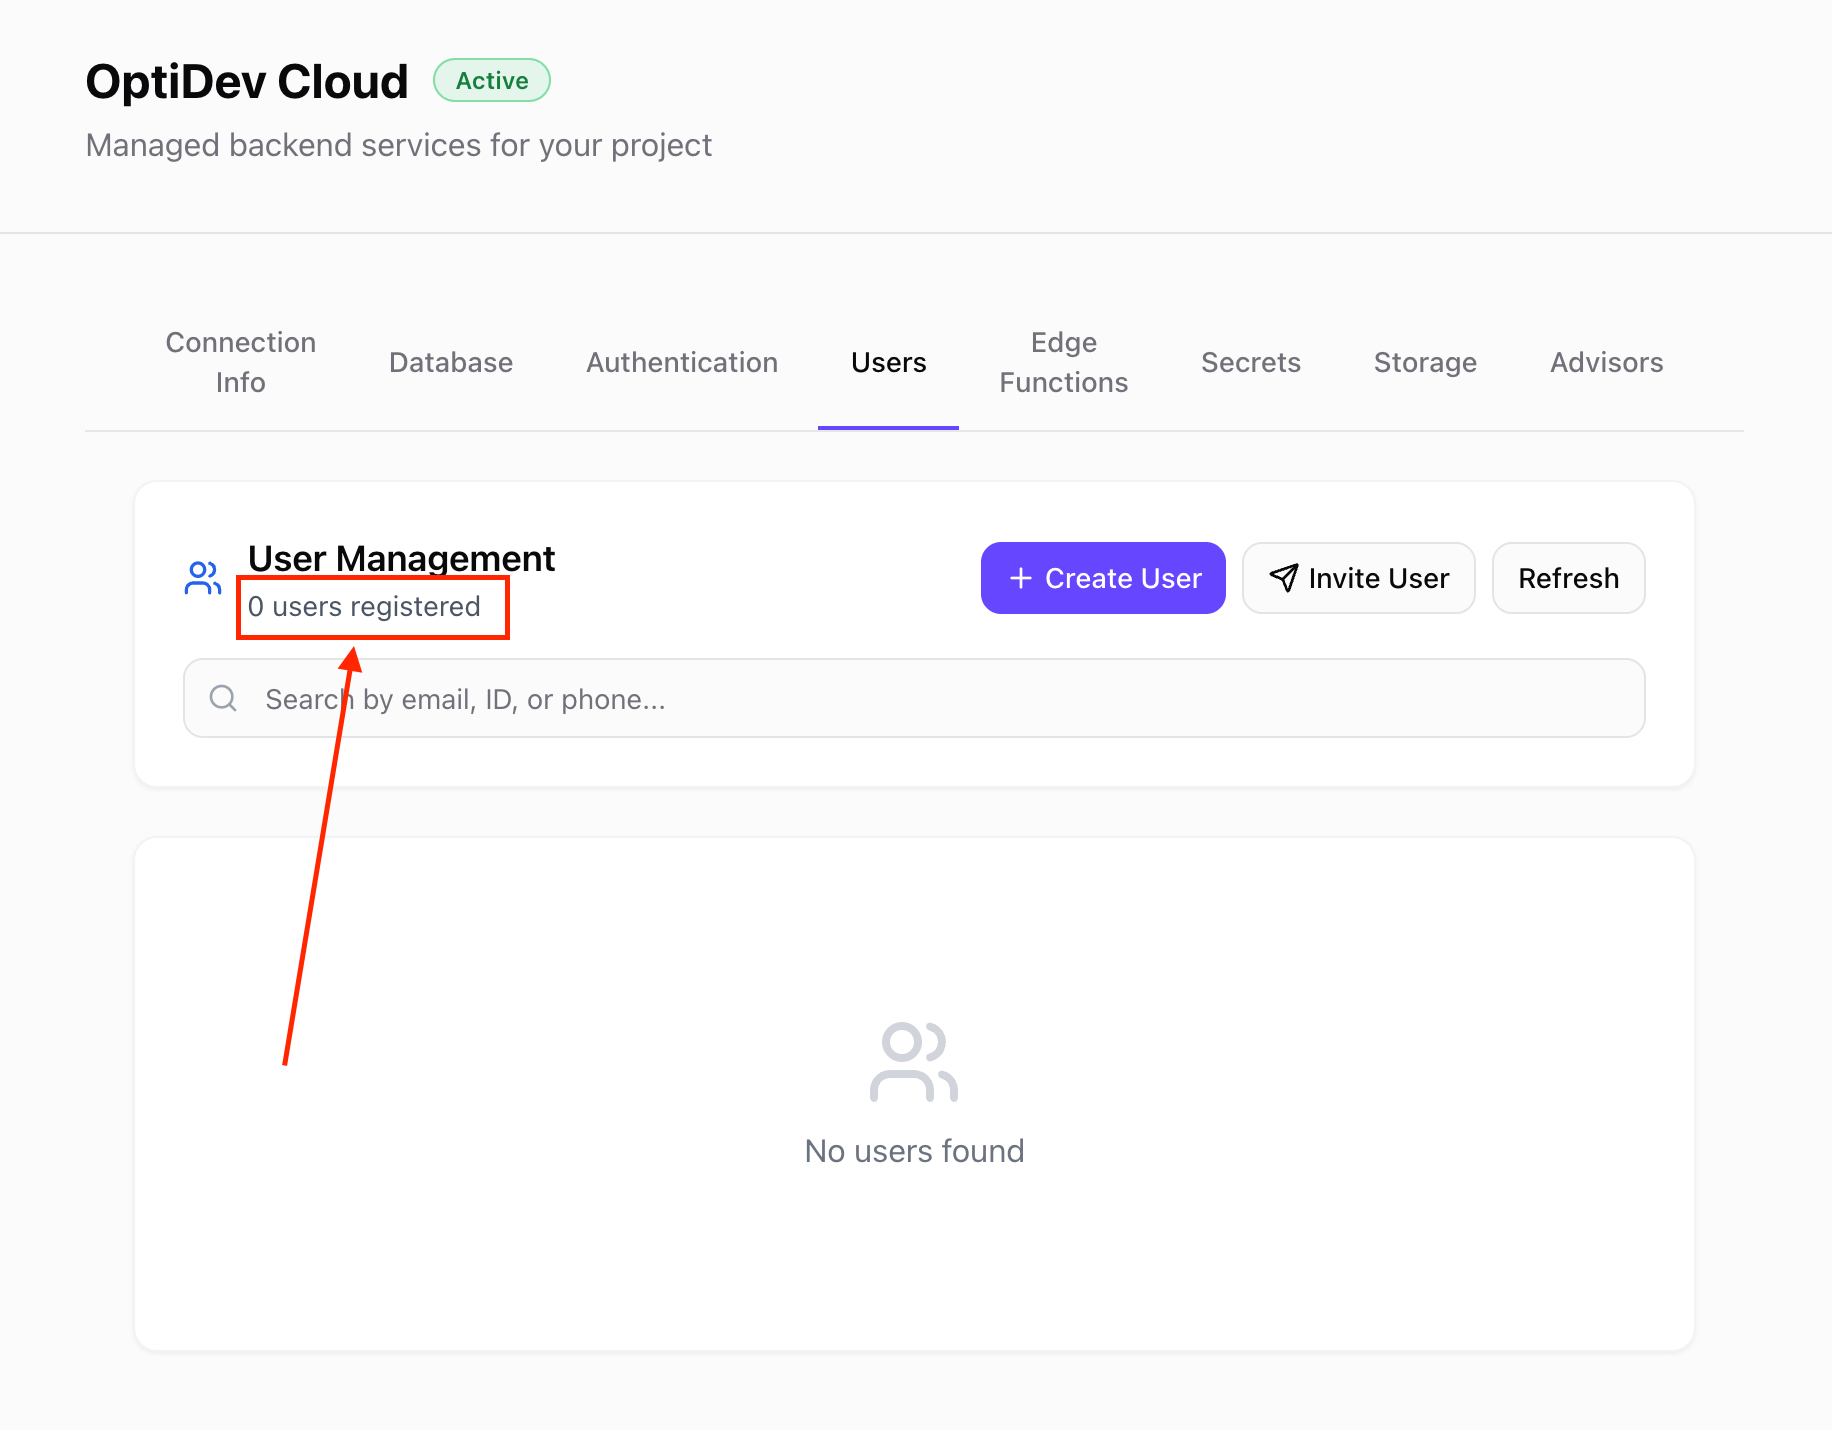Click the blue User Management people icon
1832x1430 pixels.
point(202,577)
